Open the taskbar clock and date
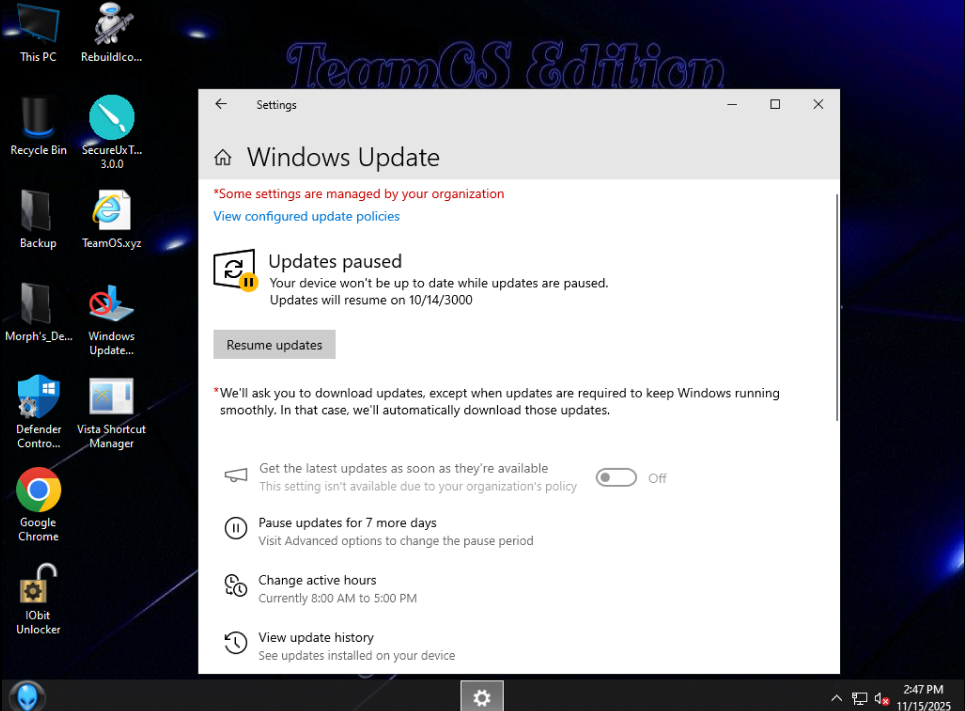 coord(923,697)
